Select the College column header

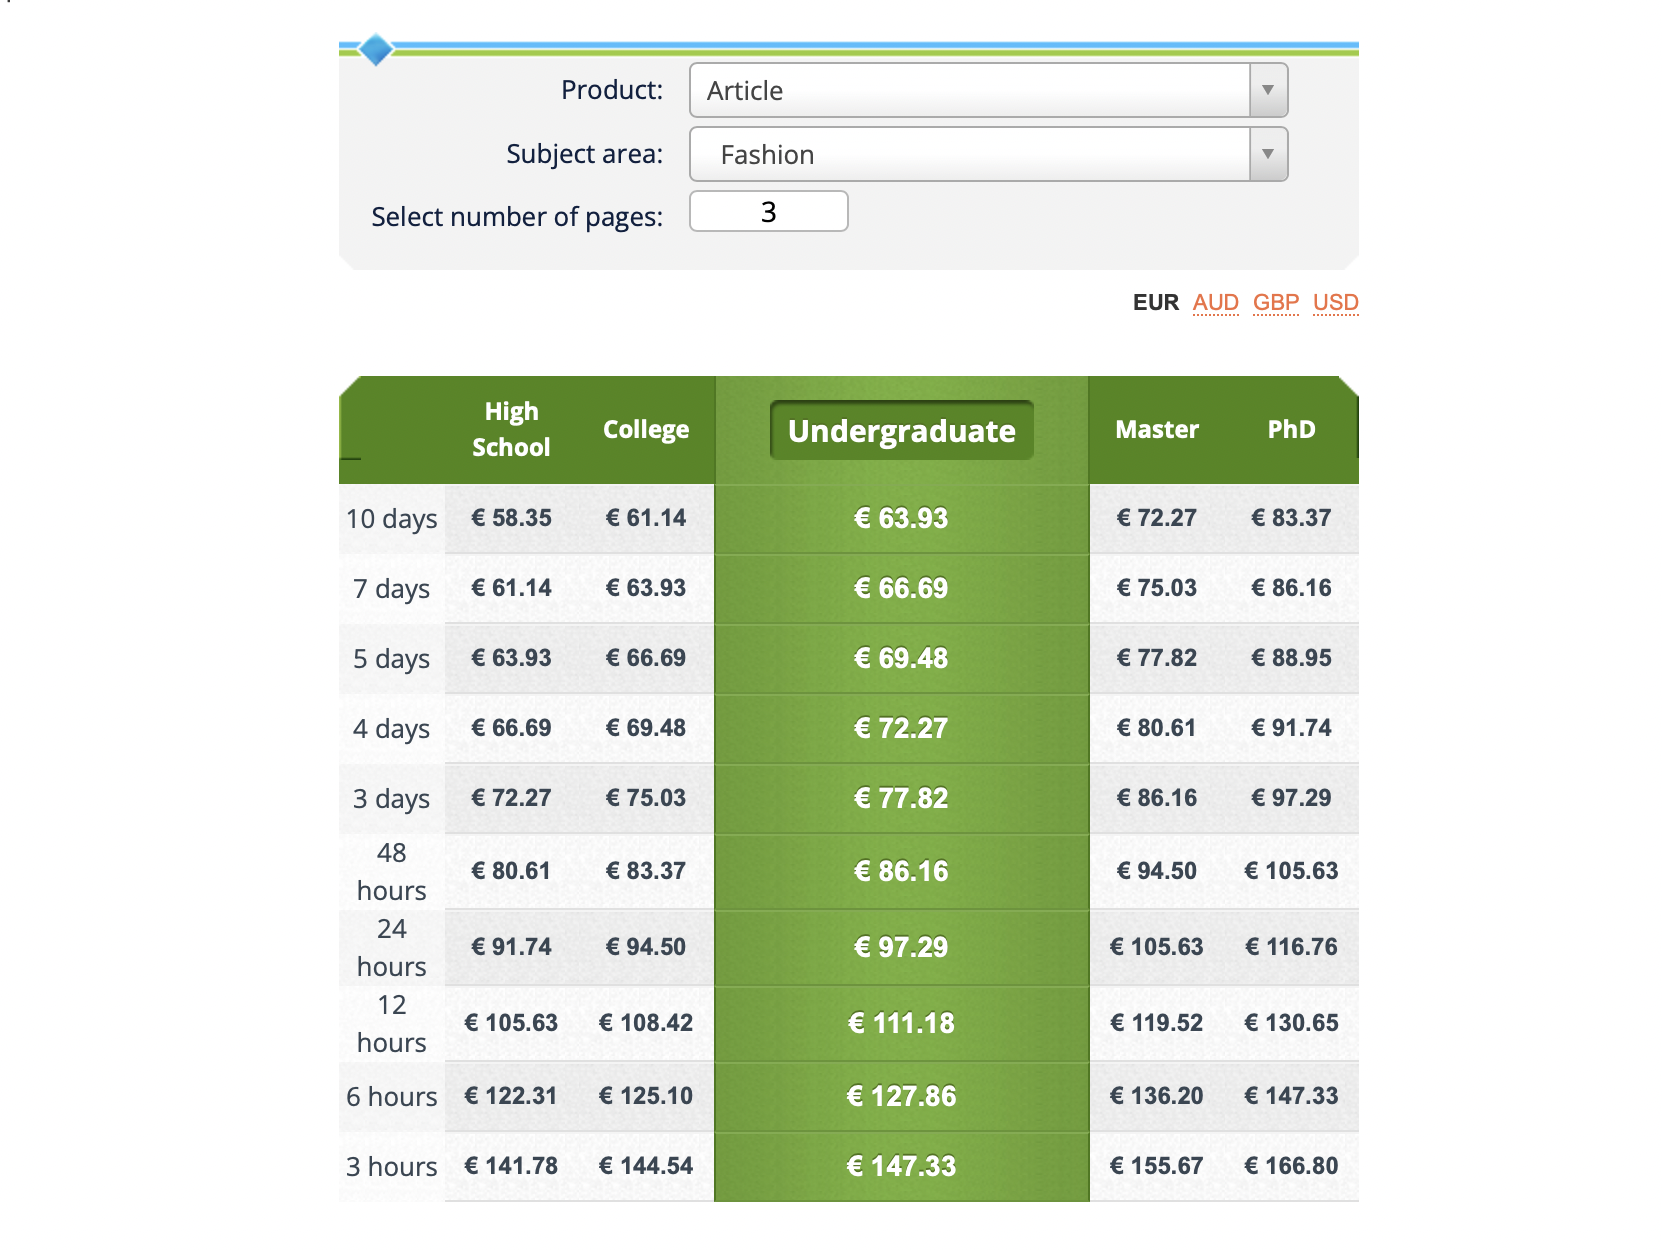646,429
